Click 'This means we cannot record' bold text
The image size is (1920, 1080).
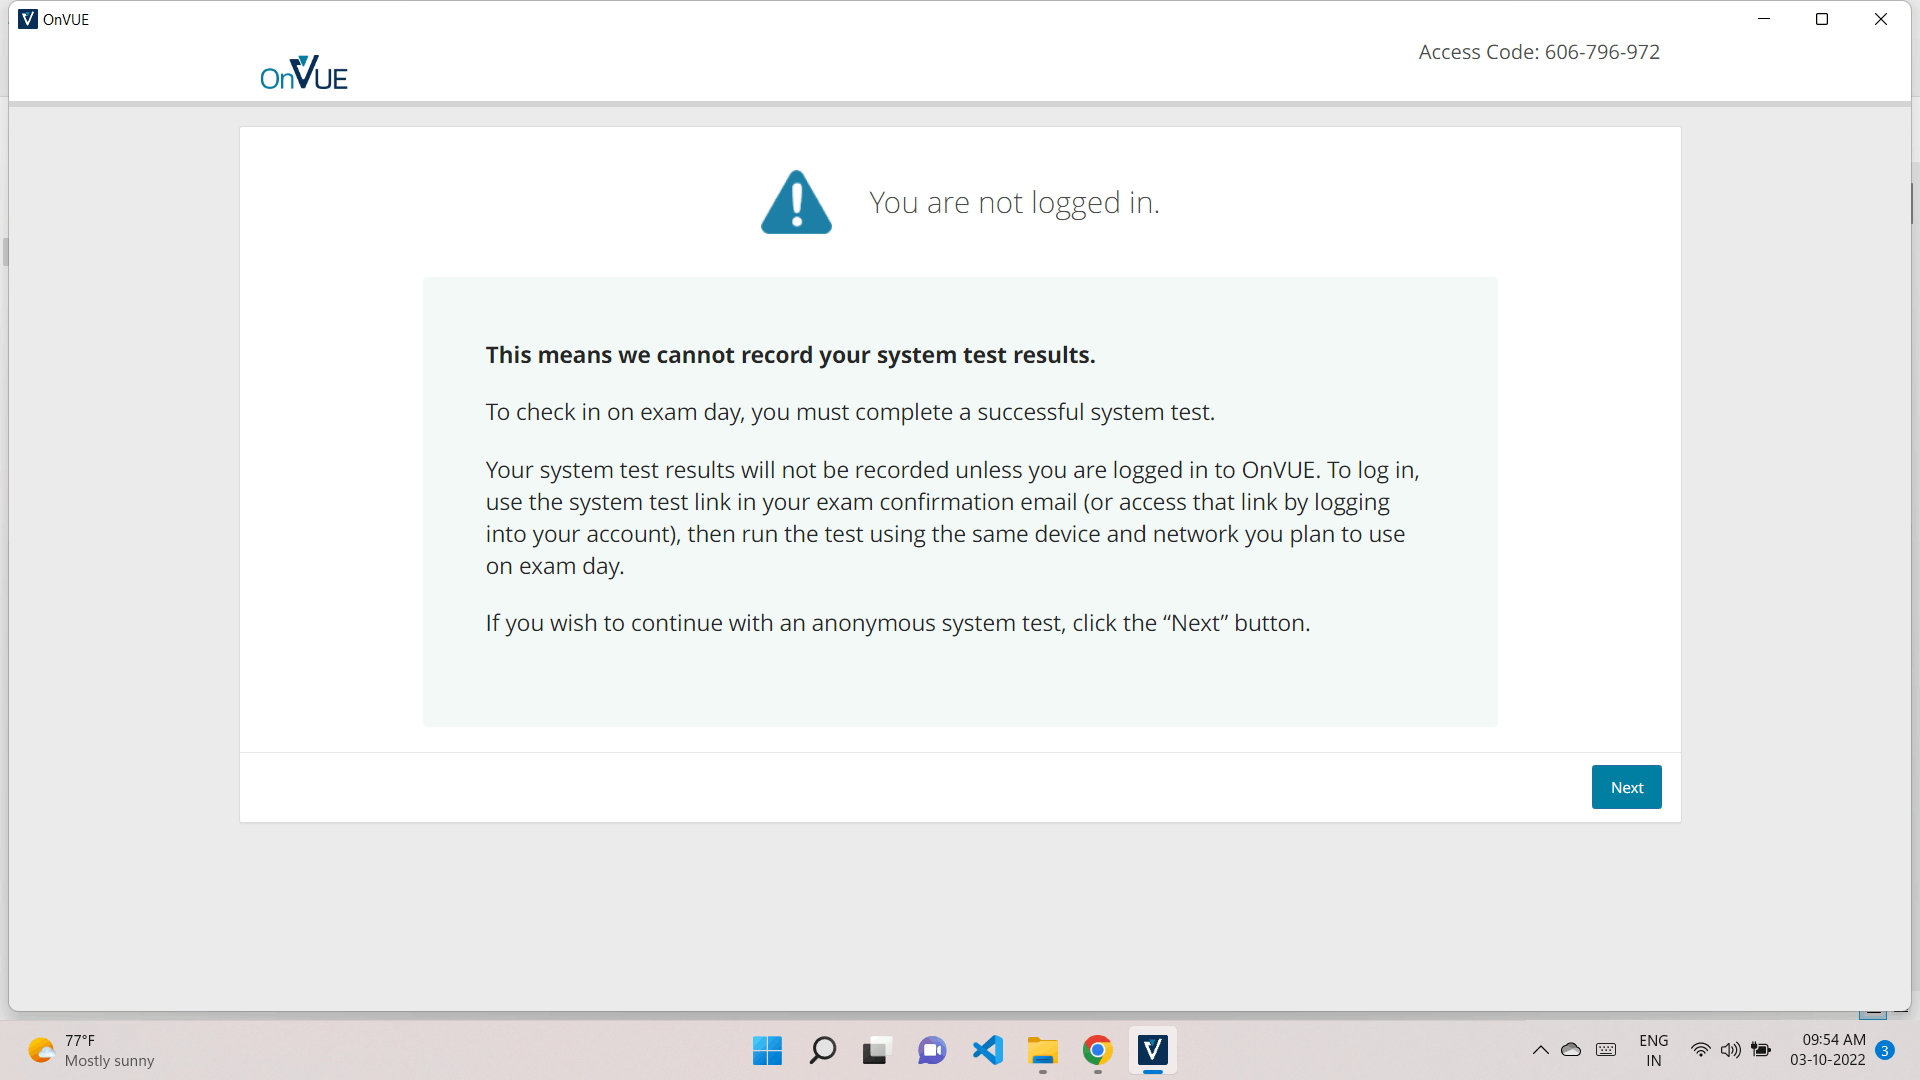790,355
